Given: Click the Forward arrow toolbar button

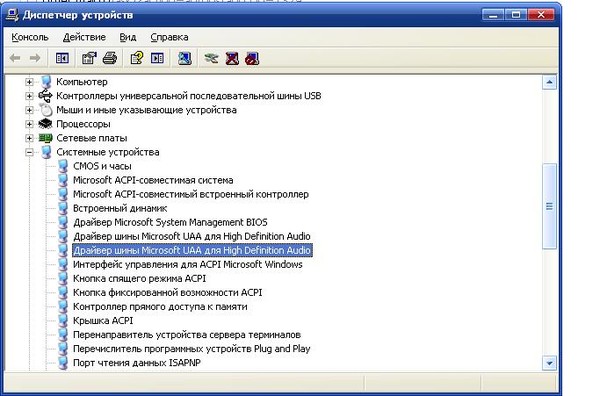Looking at the screenshot, I should tap(35, 58).
